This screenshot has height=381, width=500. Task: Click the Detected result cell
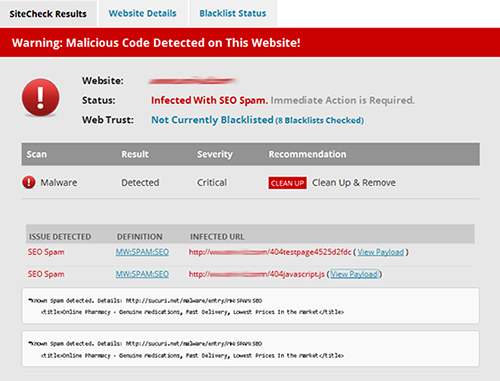(140, 183)
